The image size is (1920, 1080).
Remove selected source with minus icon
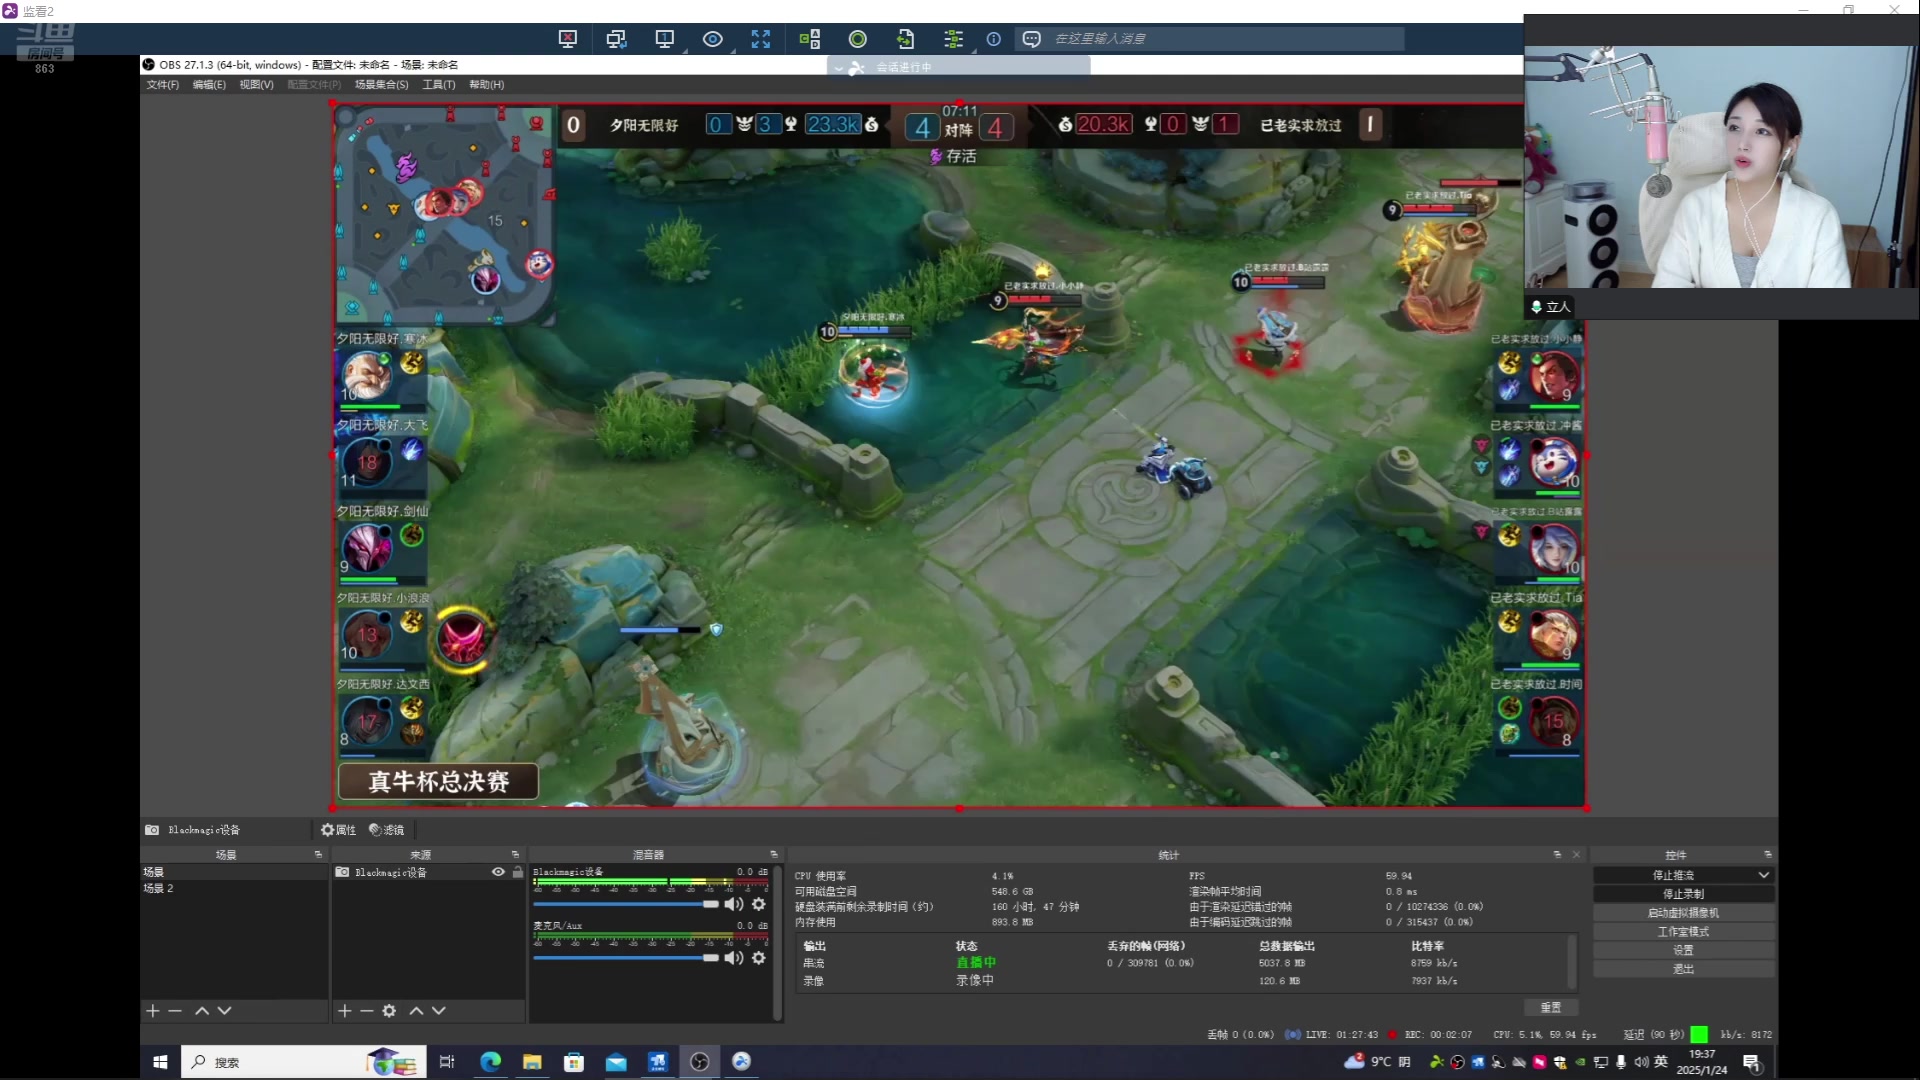pos(367,1012)
